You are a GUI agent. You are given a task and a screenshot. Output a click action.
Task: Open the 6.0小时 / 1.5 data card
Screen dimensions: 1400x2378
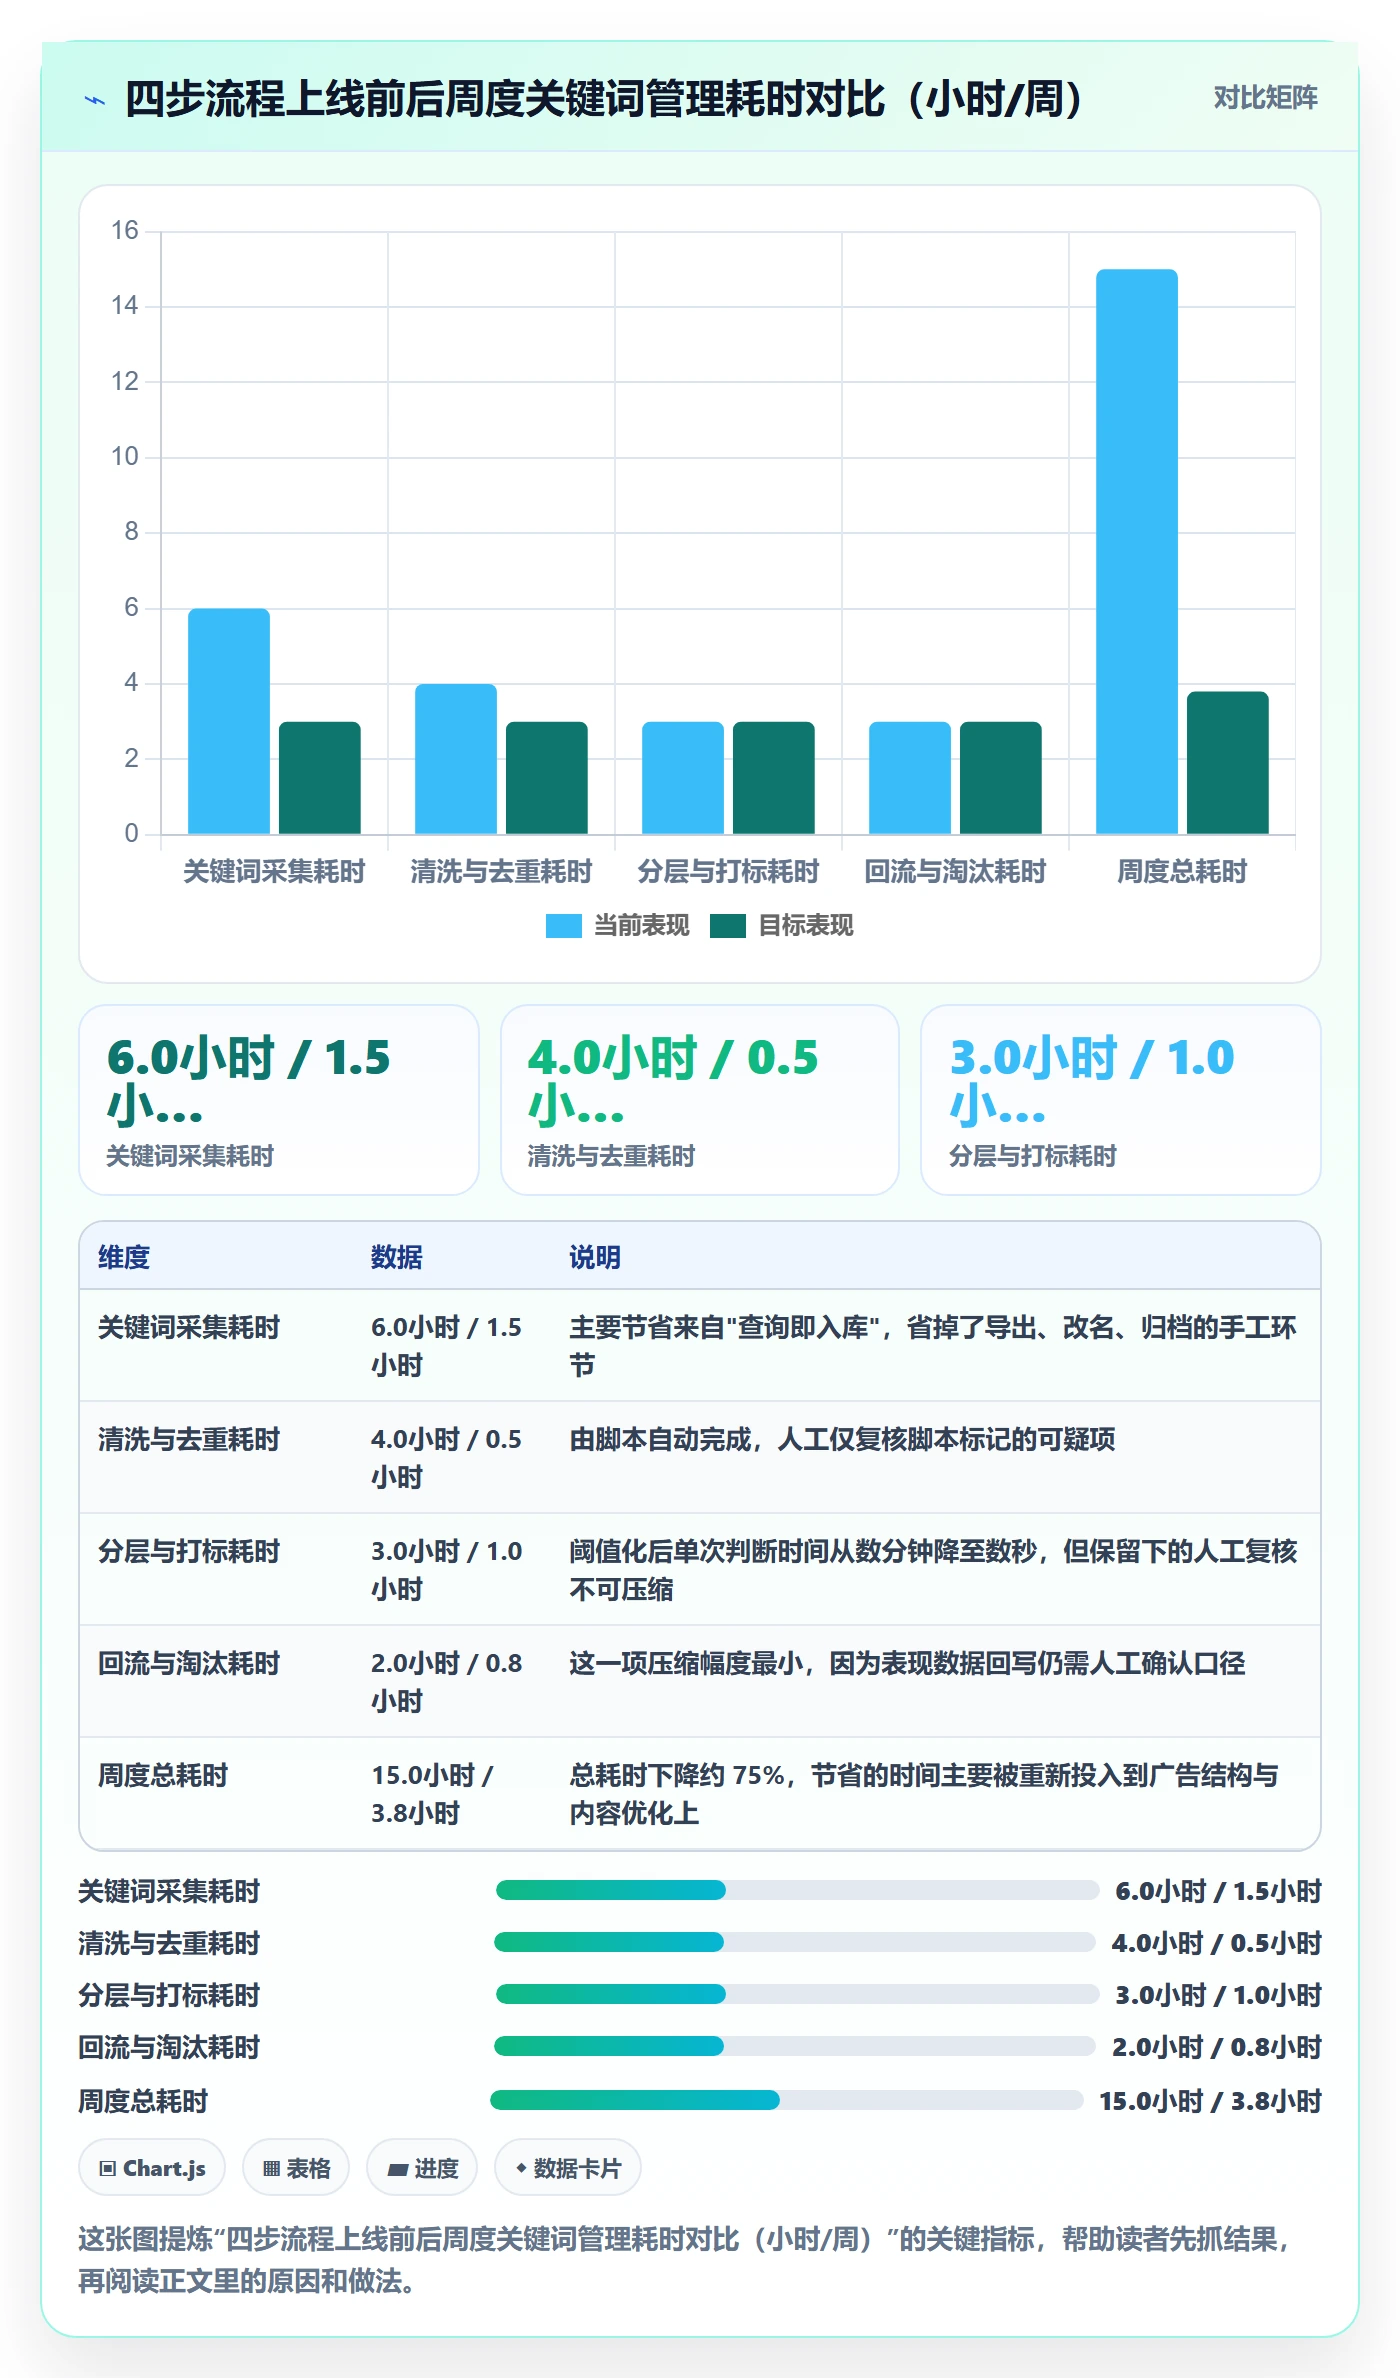(279, 1100)
